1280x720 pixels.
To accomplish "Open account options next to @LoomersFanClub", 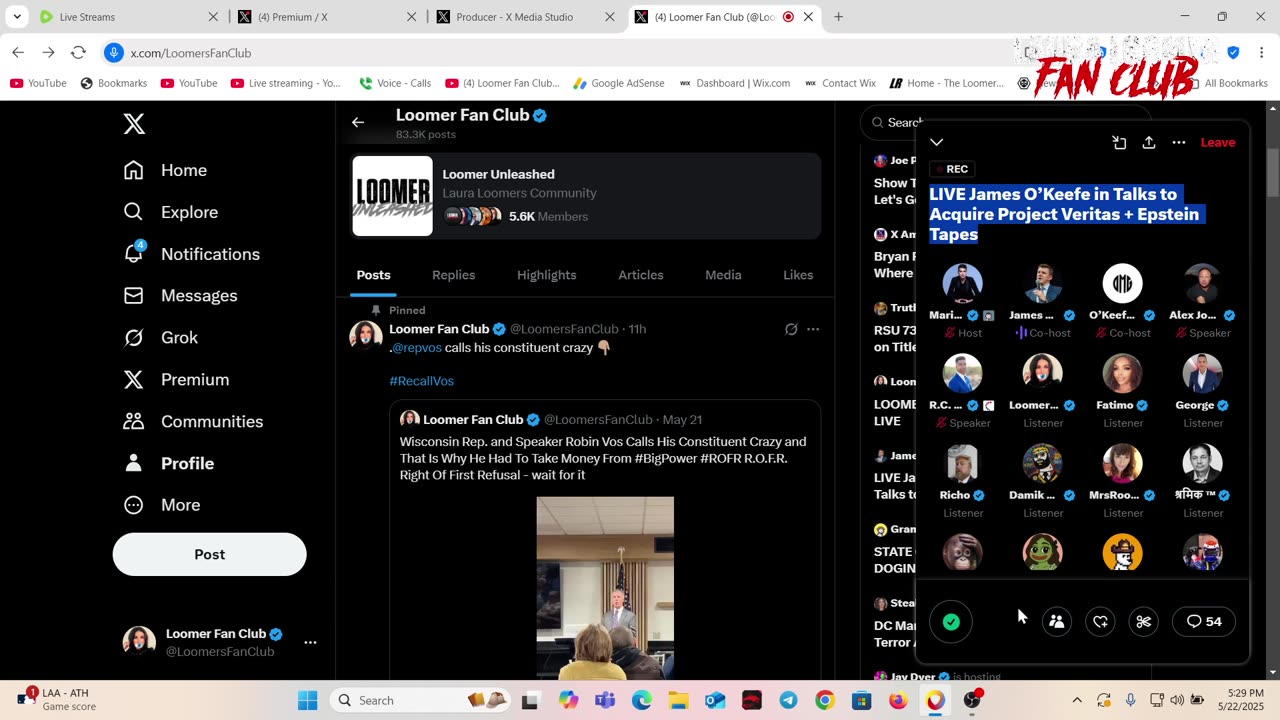I will pos(310,643).
